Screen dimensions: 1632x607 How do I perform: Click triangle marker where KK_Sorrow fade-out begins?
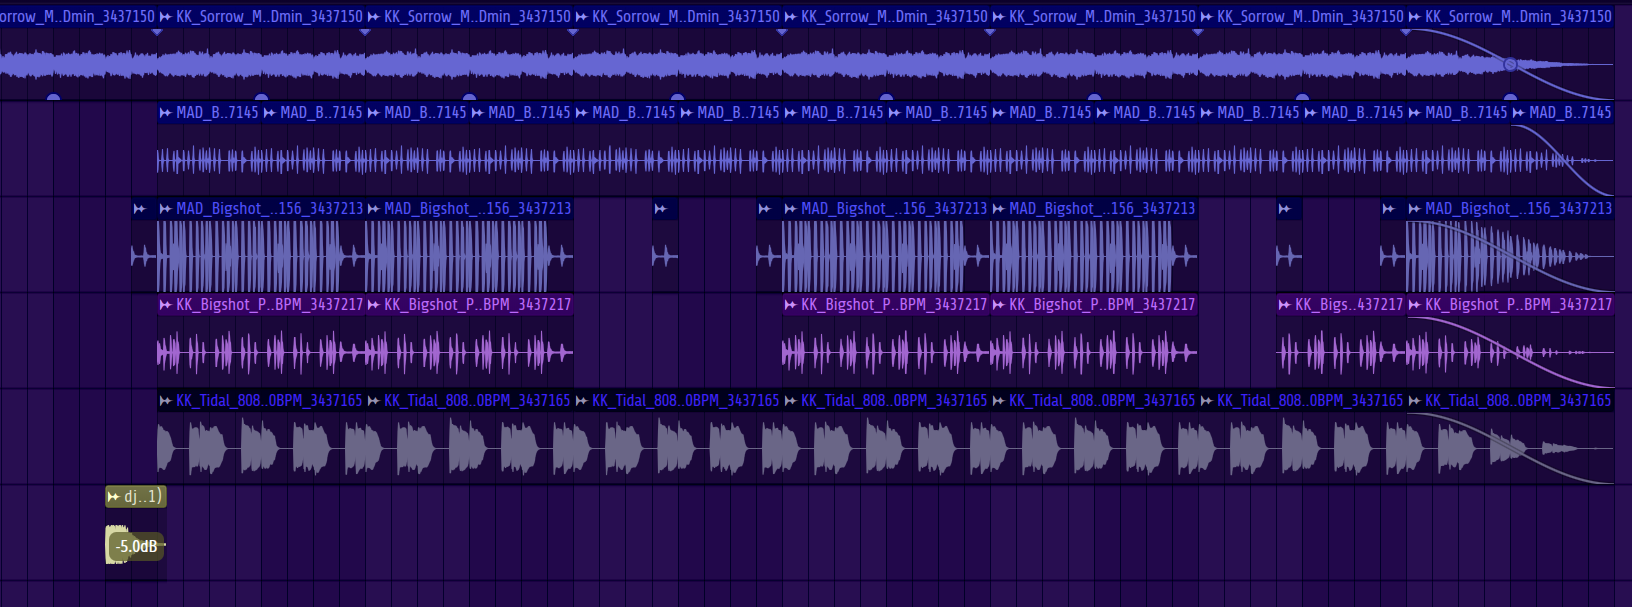coord(1406,32)
